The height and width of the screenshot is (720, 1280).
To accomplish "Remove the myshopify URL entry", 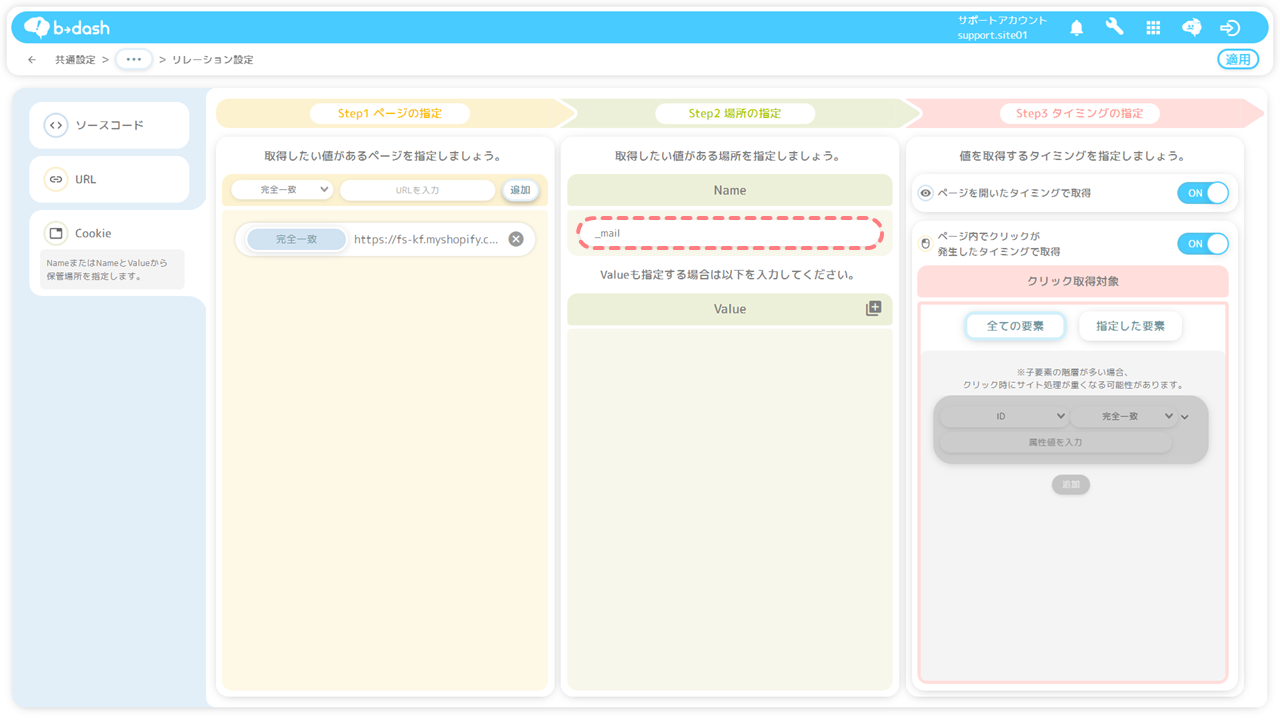I will pos(516,239).
